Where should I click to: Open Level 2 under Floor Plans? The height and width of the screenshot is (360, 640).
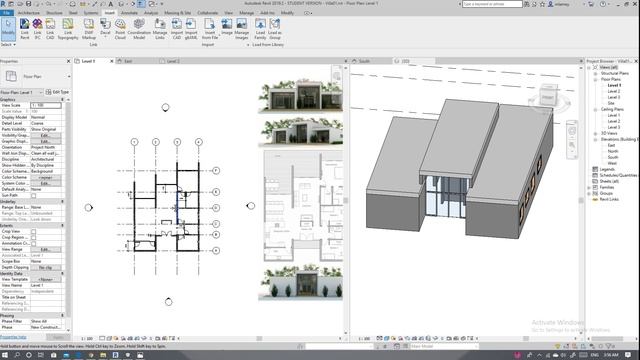[x=613, y=91]
